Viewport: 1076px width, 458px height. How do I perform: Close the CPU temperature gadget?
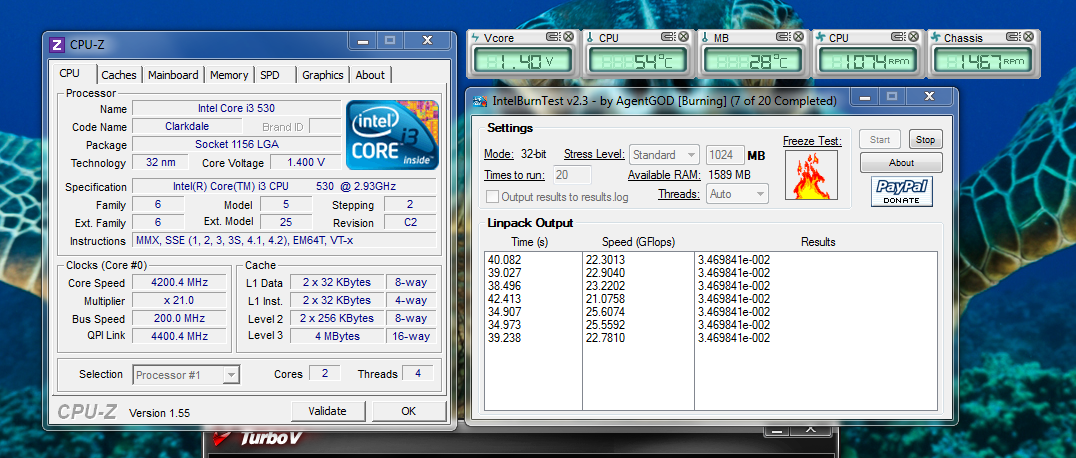point(683,37)
